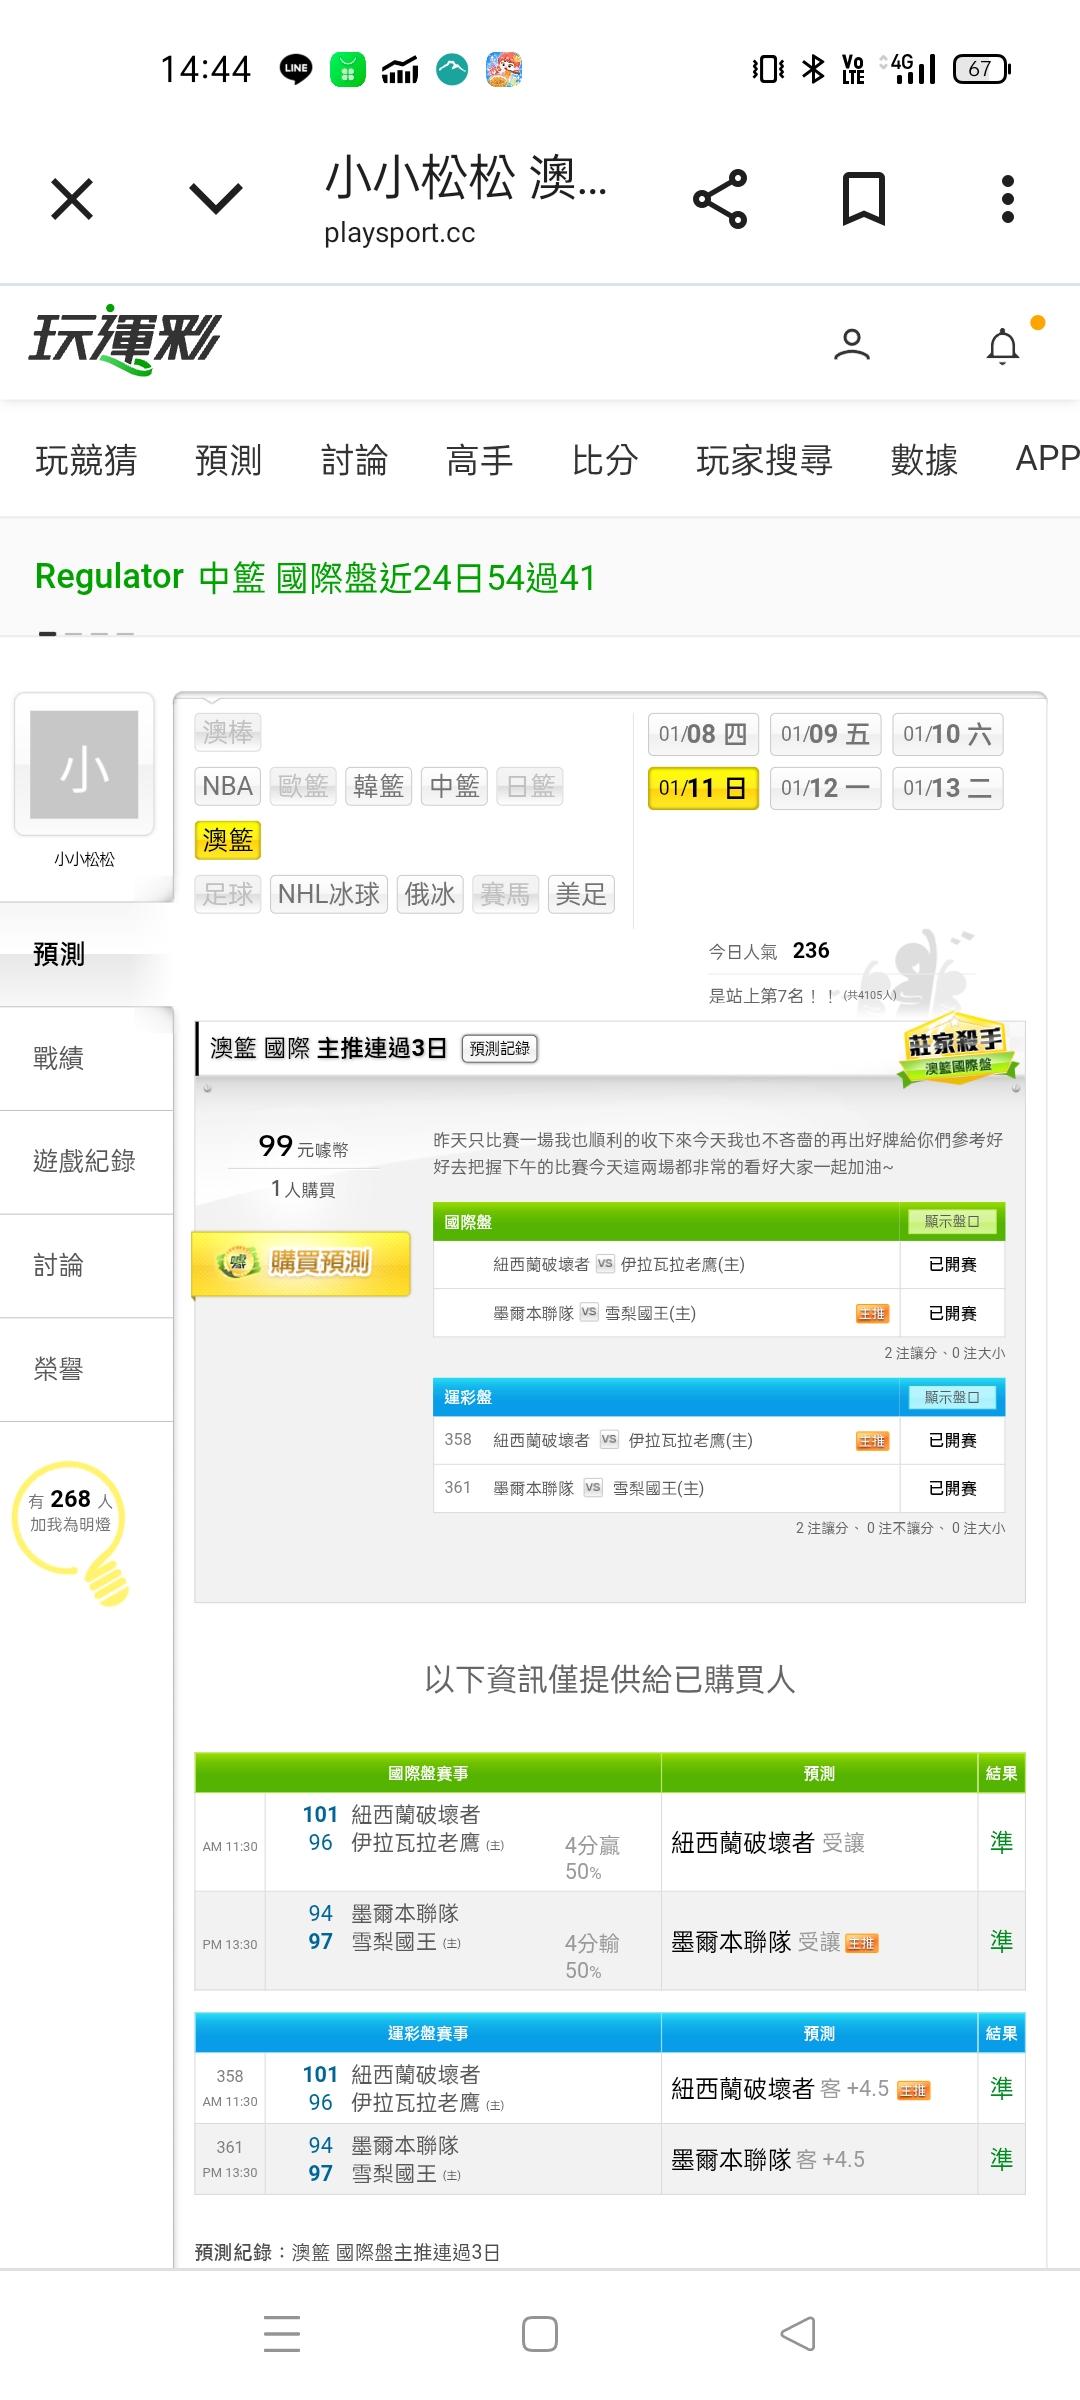This screenshot has height=2400, width=1080.
Task: Toggle 顯示盤口 checkbox in 國際盤 header
Action: 952,1221
